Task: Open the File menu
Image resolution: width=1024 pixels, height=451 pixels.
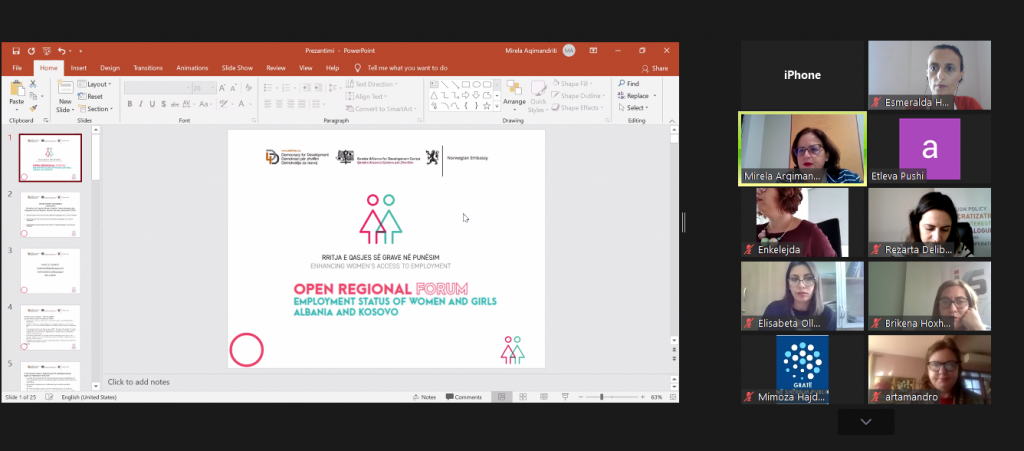Action: 17,68
